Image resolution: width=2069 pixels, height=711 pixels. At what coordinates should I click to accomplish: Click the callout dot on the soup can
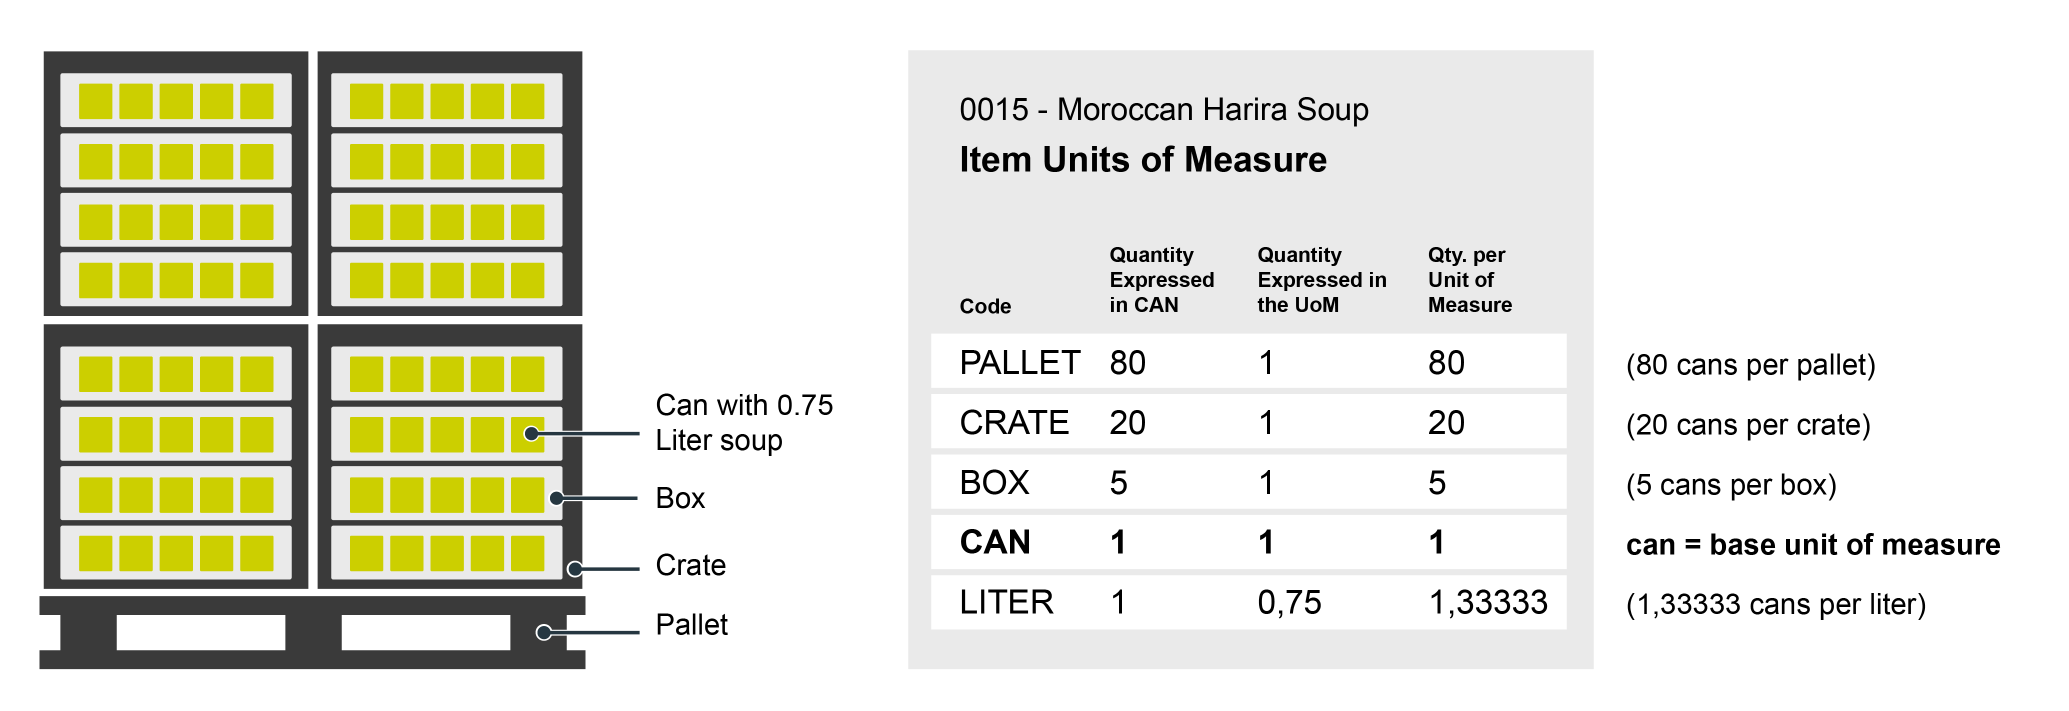(x=532, y=434)
